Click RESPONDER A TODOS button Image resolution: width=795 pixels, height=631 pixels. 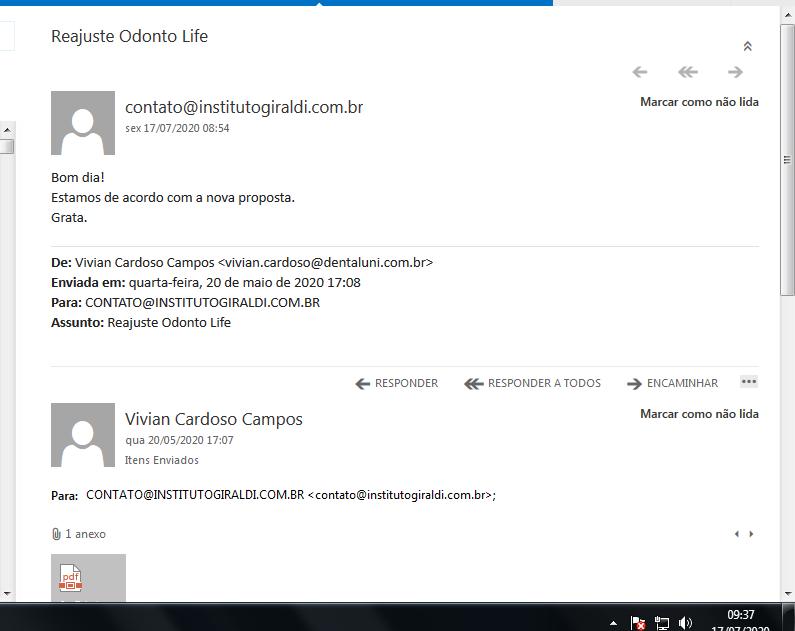[x=532, y=383]
